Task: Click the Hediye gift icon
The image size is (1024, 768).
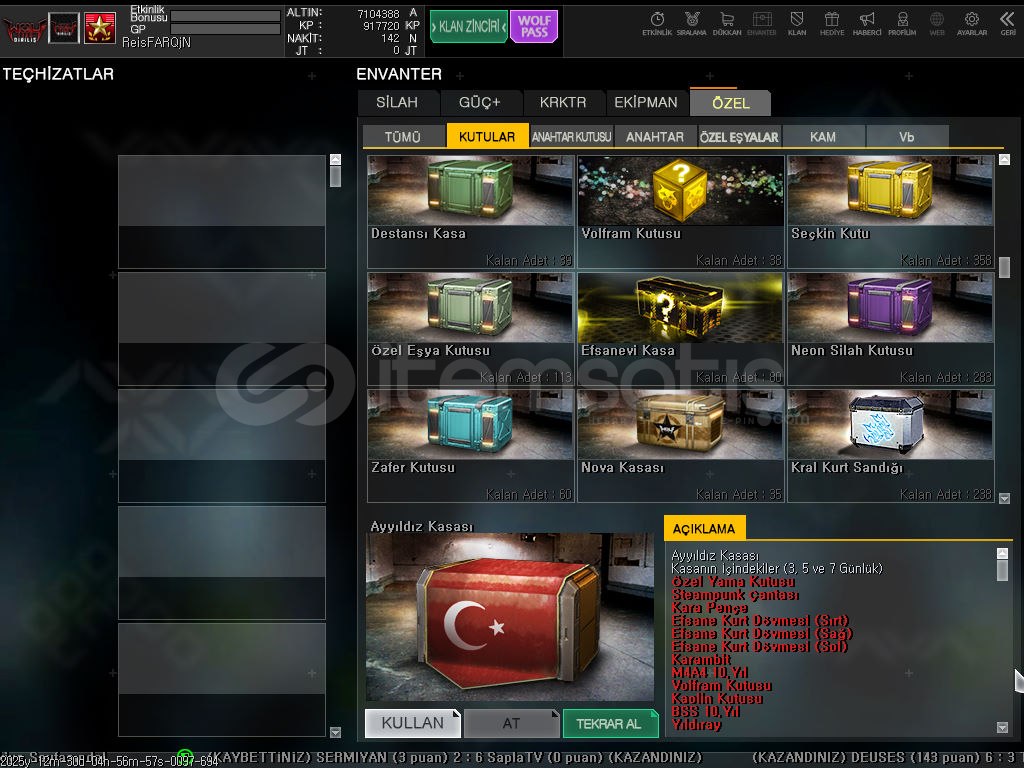Action: [x=832, y=22]
